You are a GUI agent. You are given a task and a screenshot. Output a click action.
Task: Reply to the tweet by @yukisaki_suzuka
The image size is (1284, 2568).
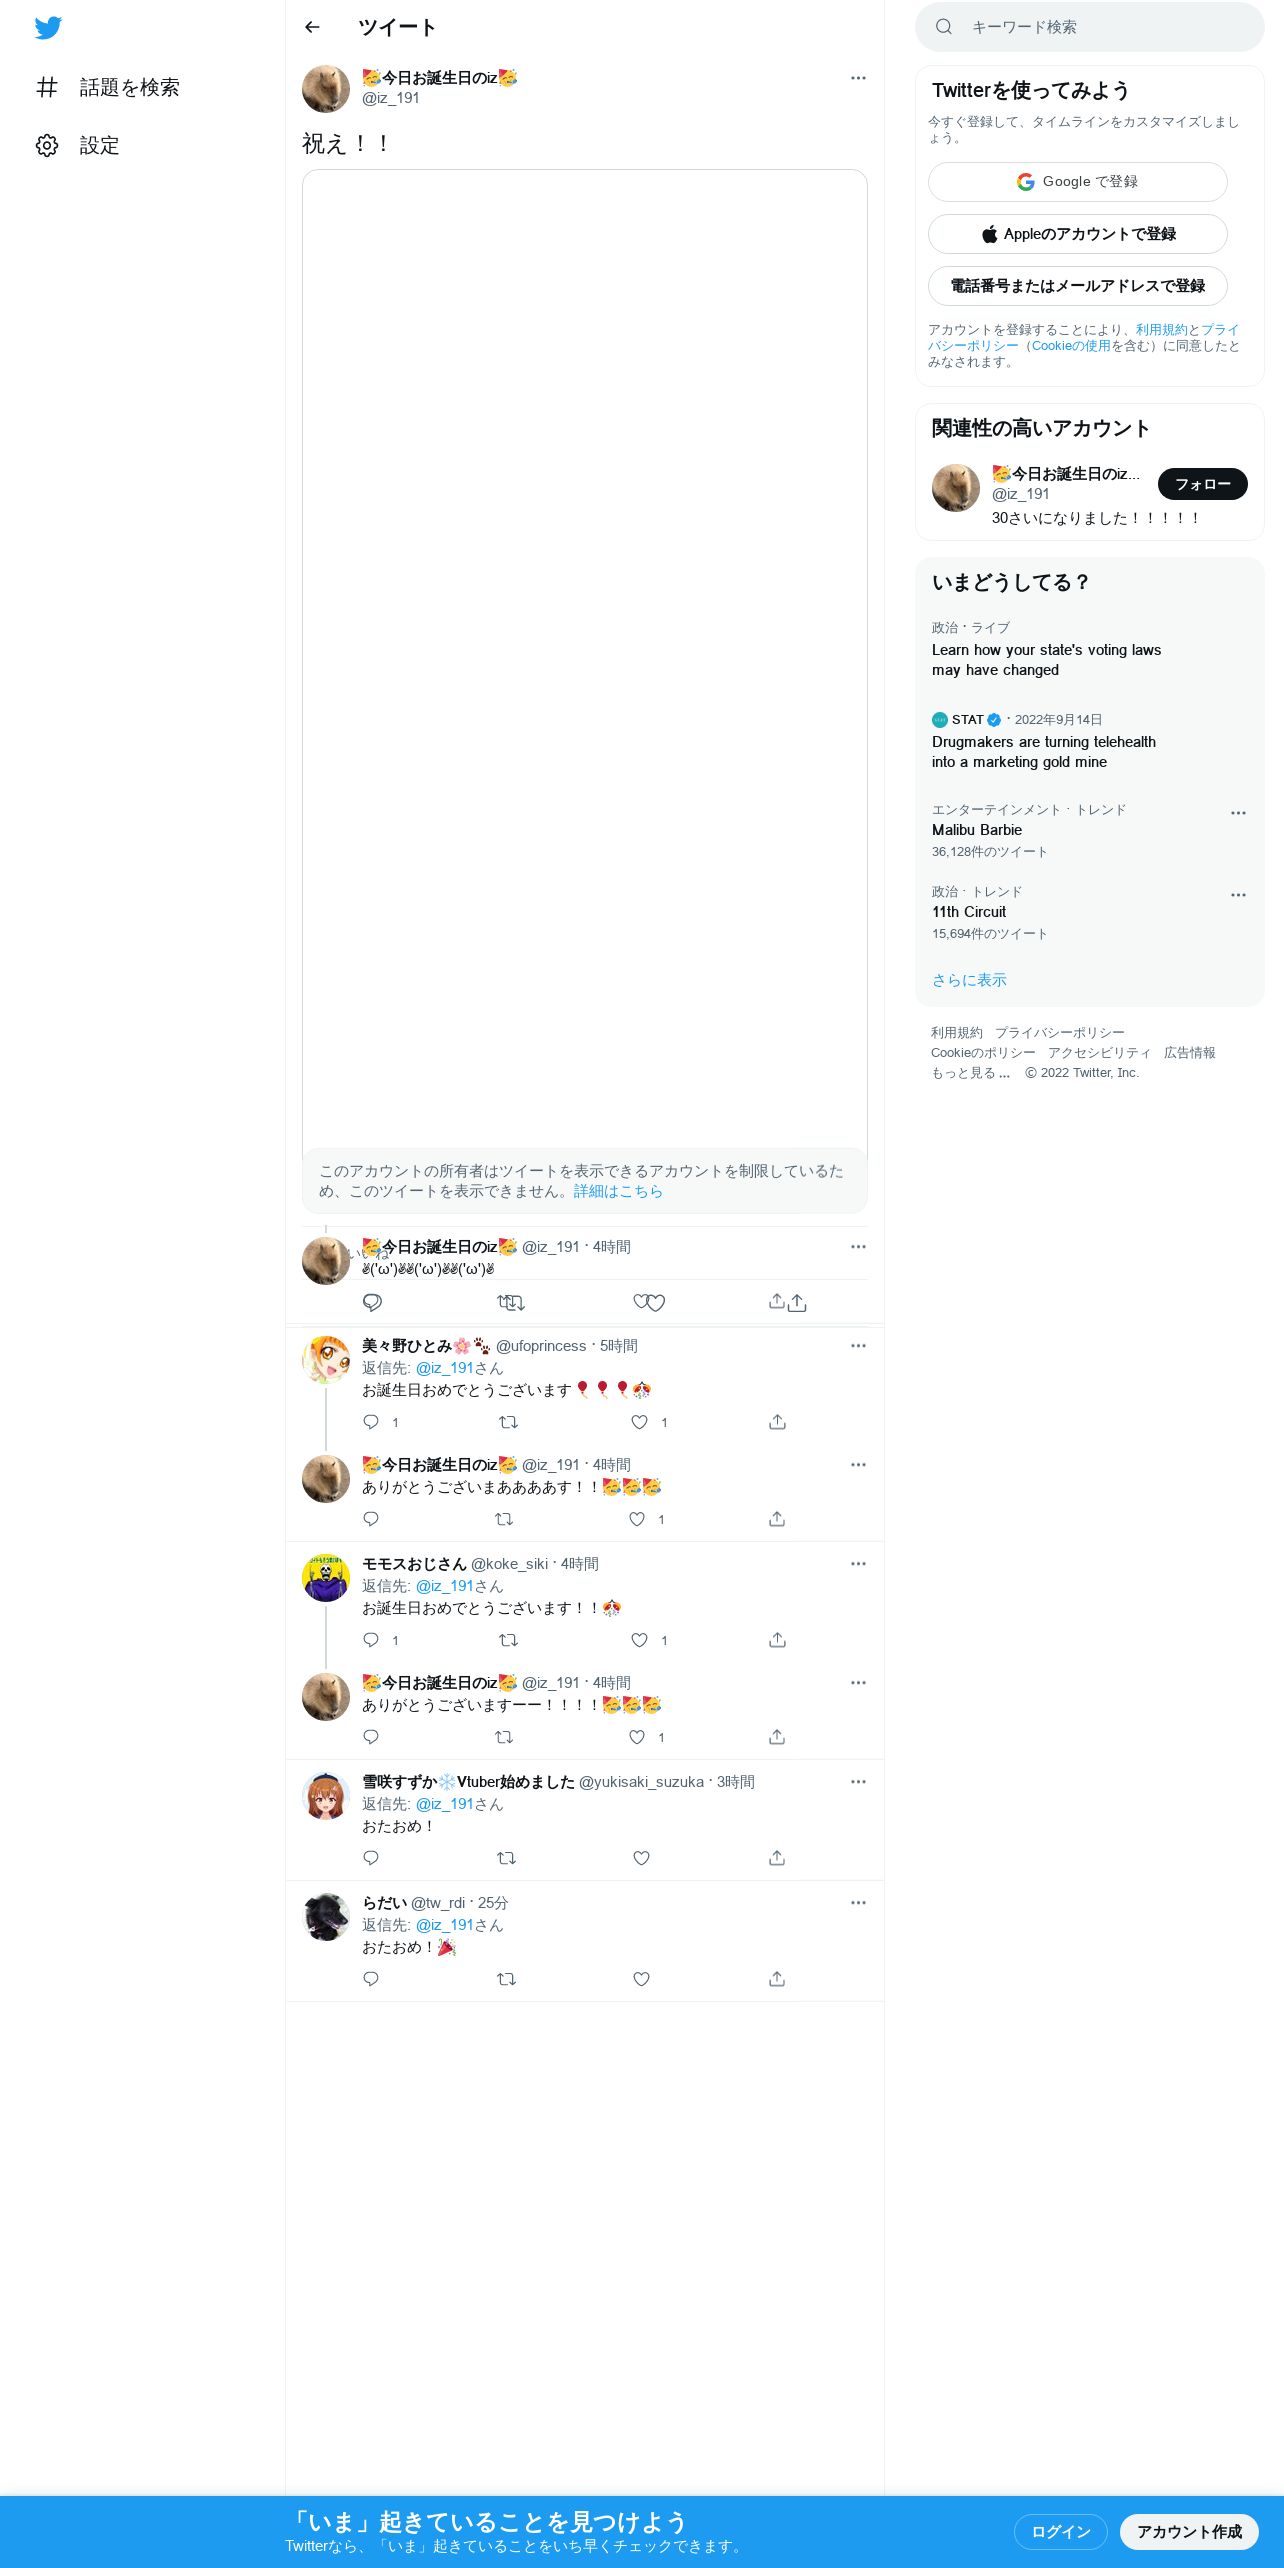click(371, 1858)
